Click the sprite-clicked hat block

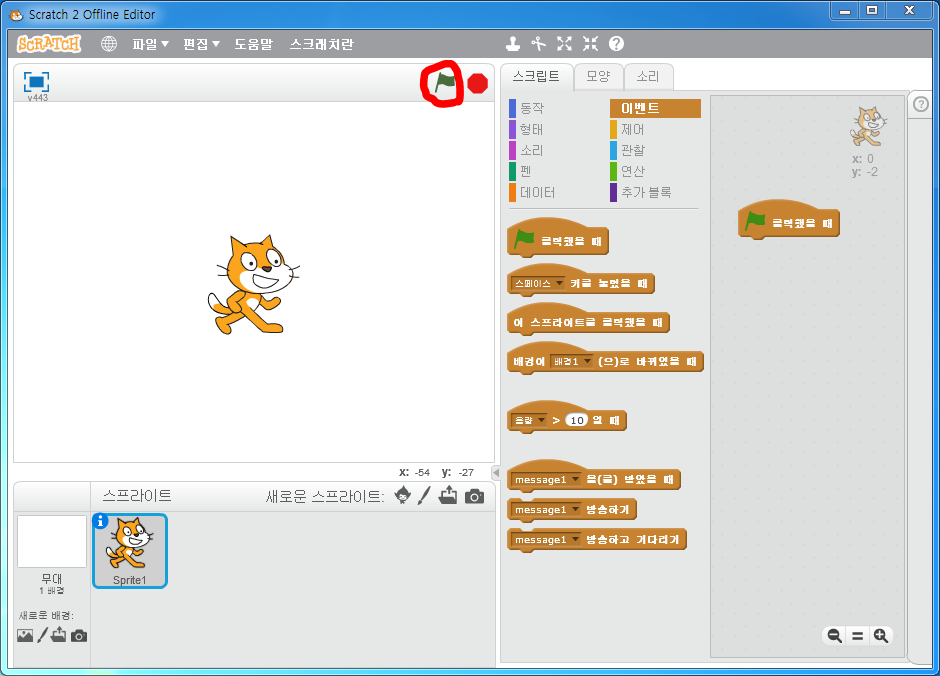[x=588, y=321]
